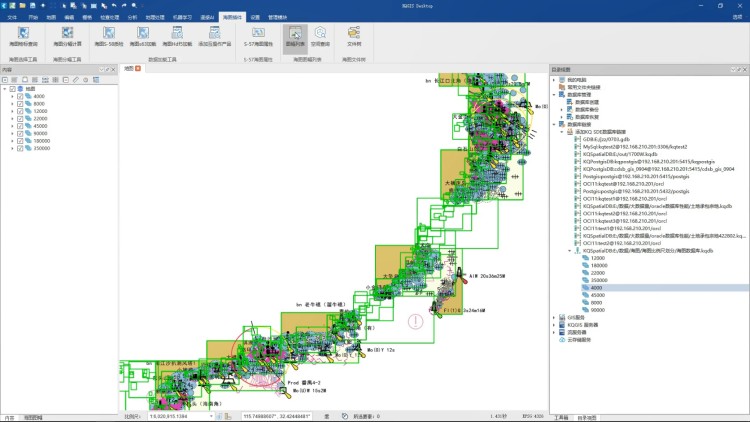Uncheck the 4000 layer checkbox

[20, 96]
